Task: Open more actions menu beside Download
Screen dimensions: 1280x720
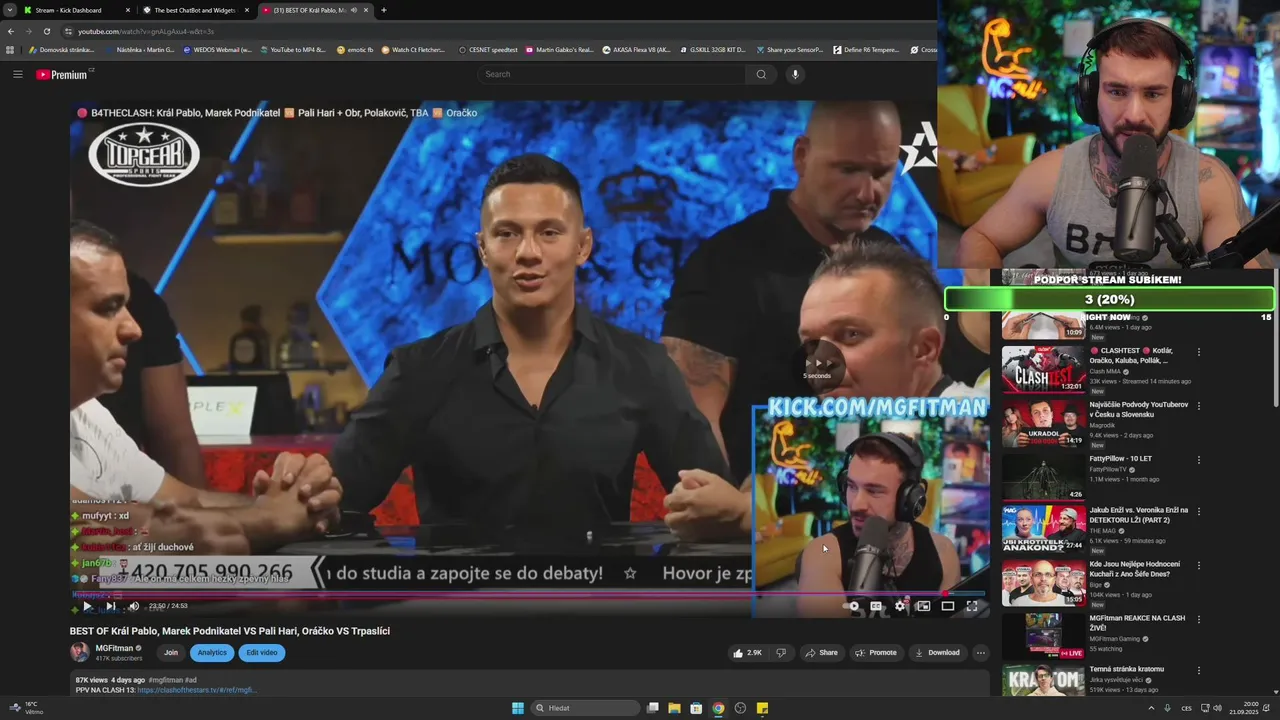Action: [981, 653]
